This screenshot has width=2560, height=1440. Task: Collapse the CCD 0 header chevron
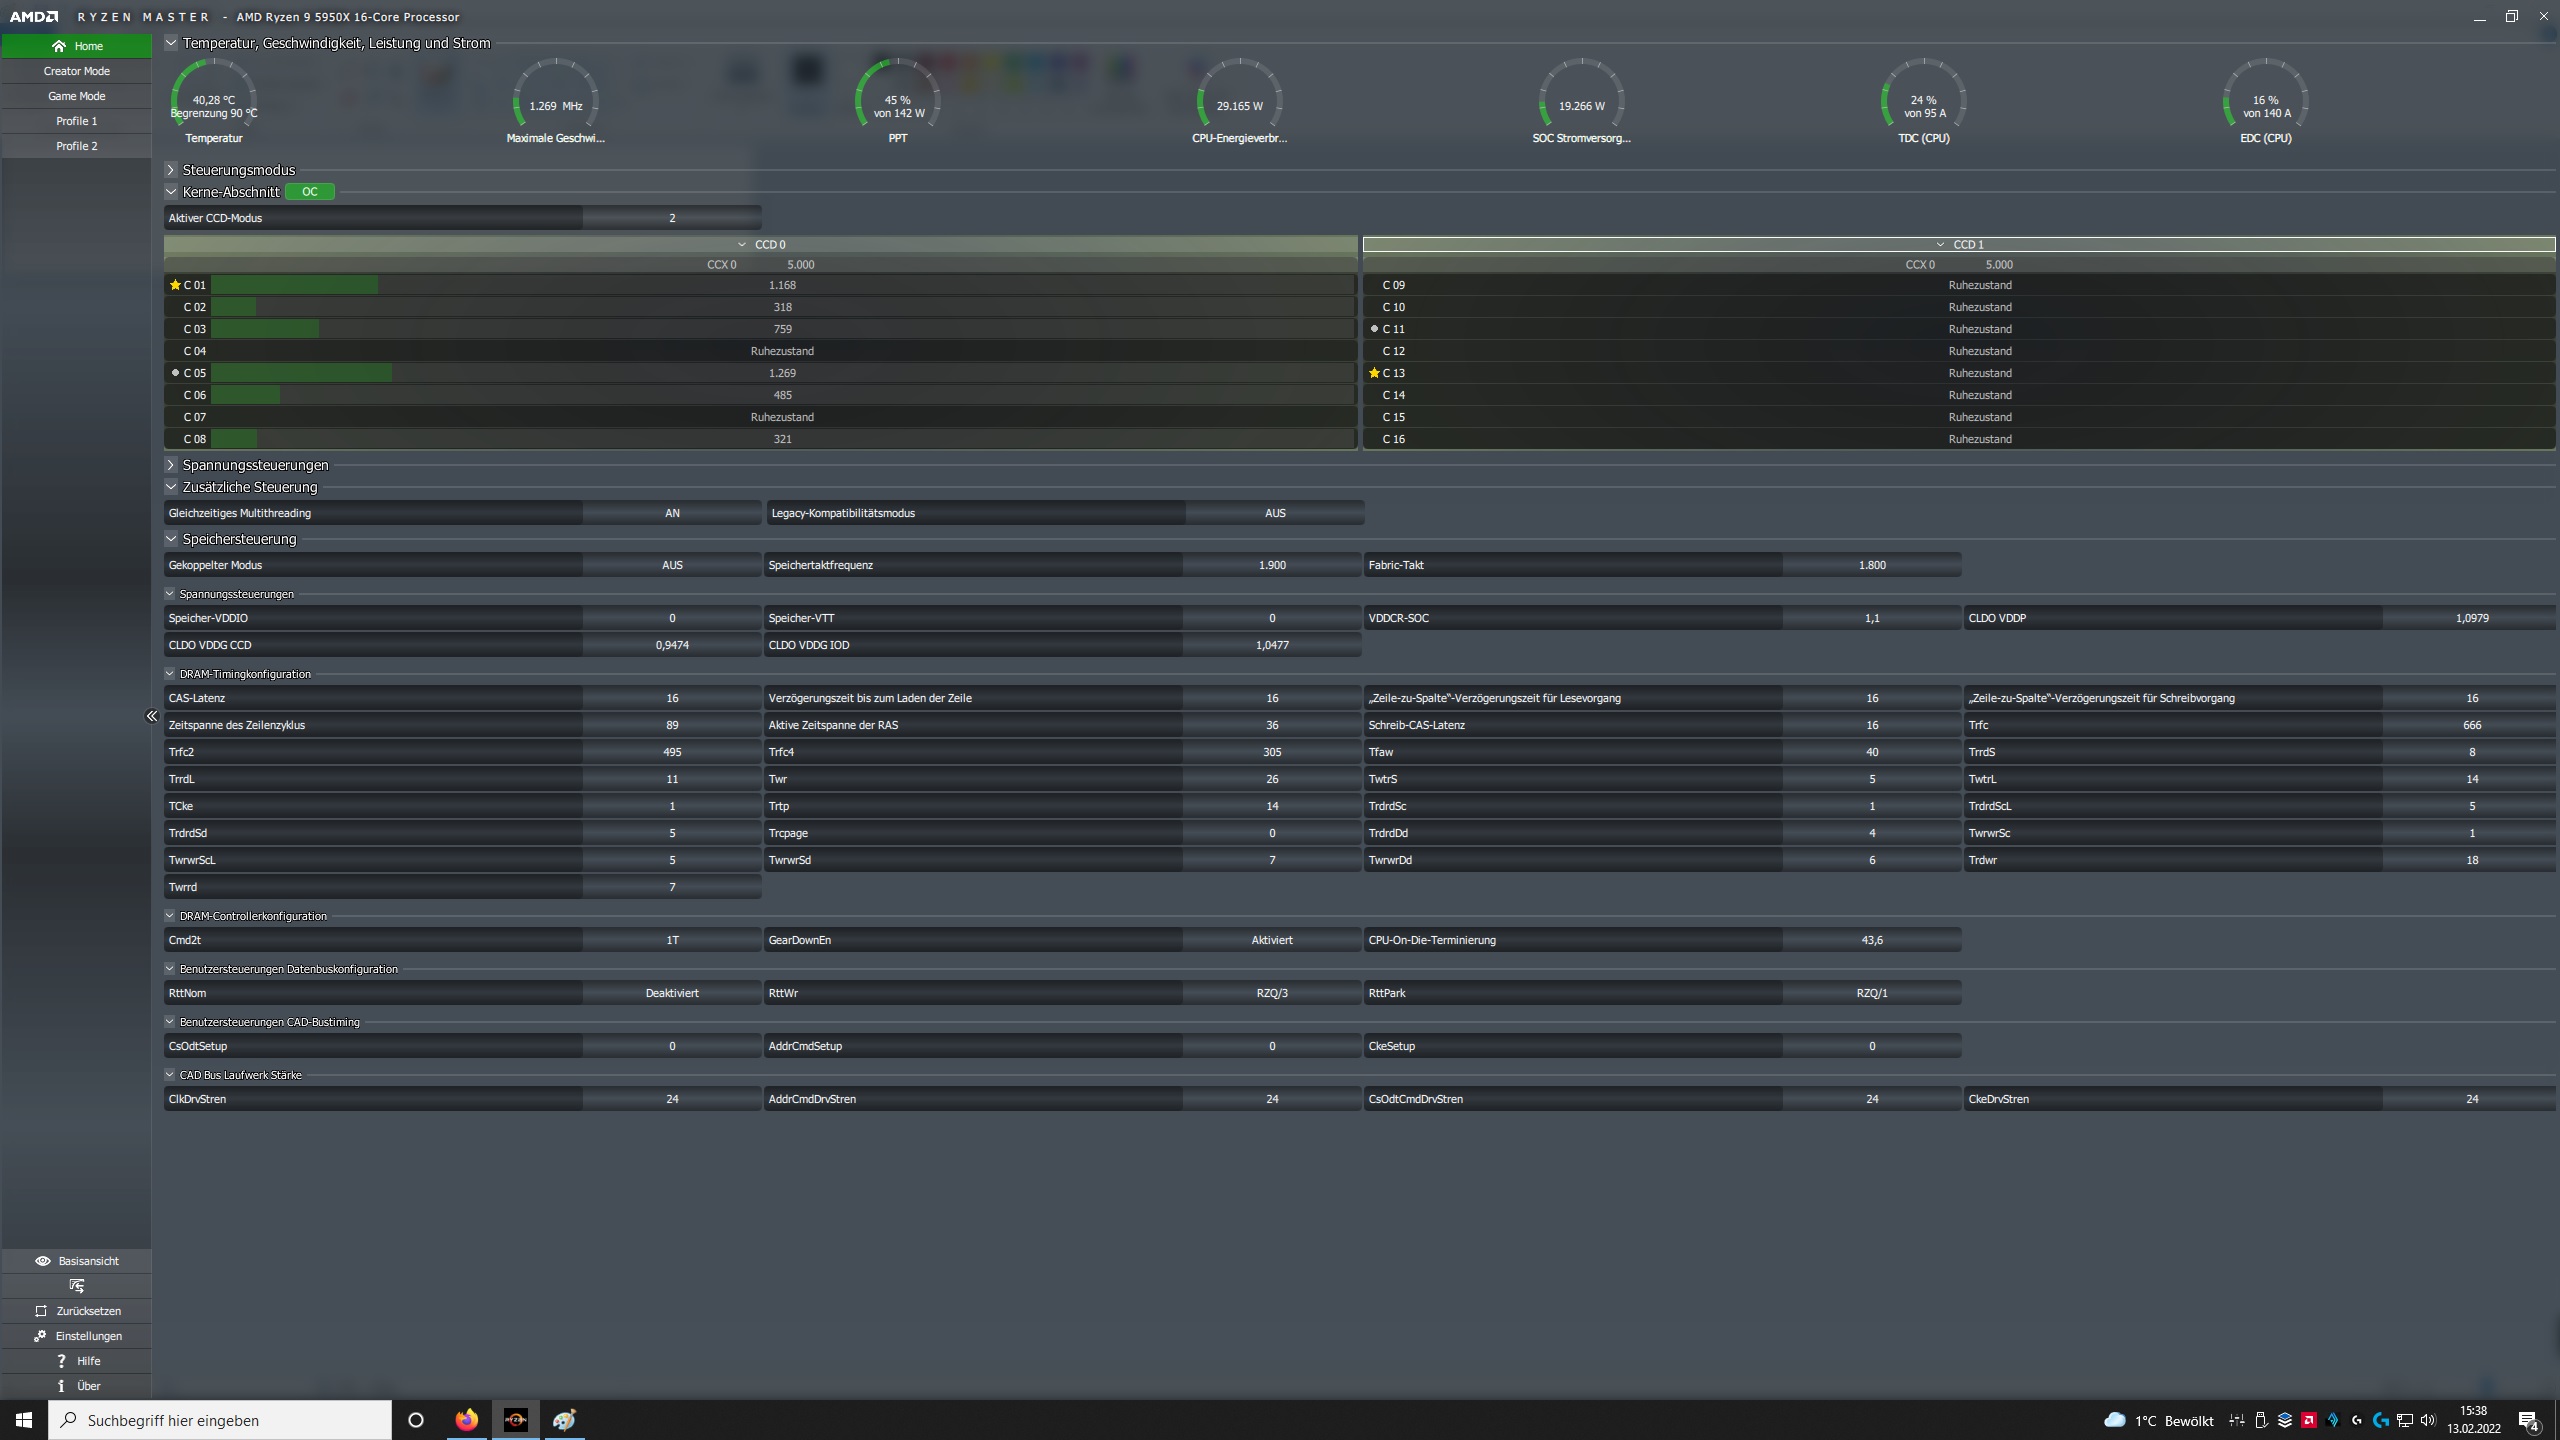coord(742,244)
